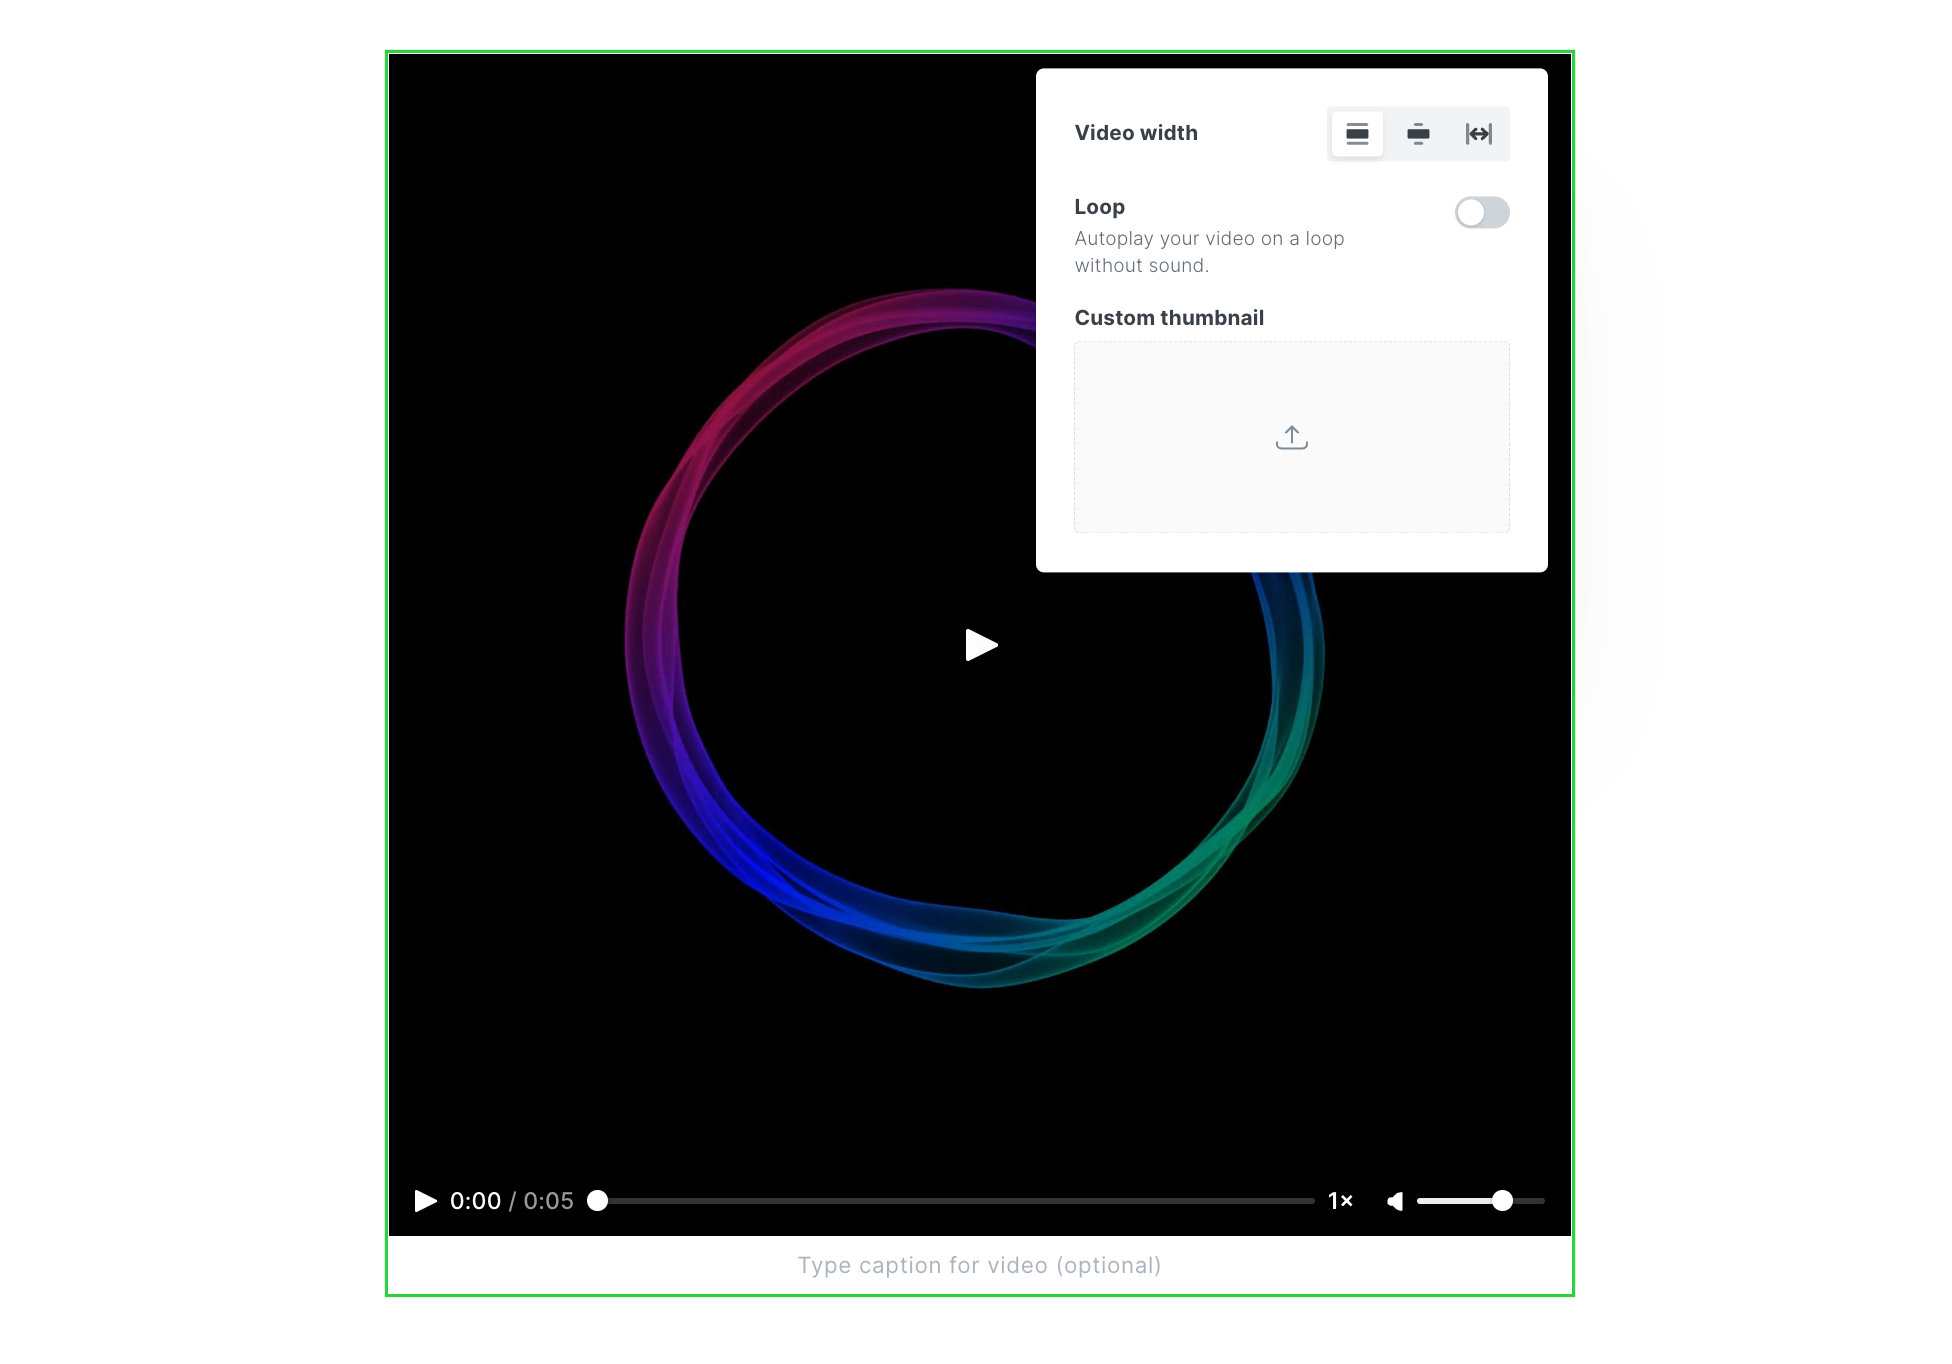Mute the video with the speaker icon

(1395, 1201)
